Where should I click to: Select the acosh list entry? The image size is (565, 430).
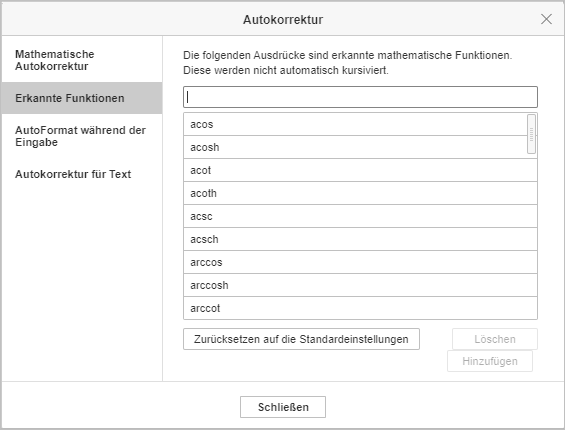(x=355, y=147)
